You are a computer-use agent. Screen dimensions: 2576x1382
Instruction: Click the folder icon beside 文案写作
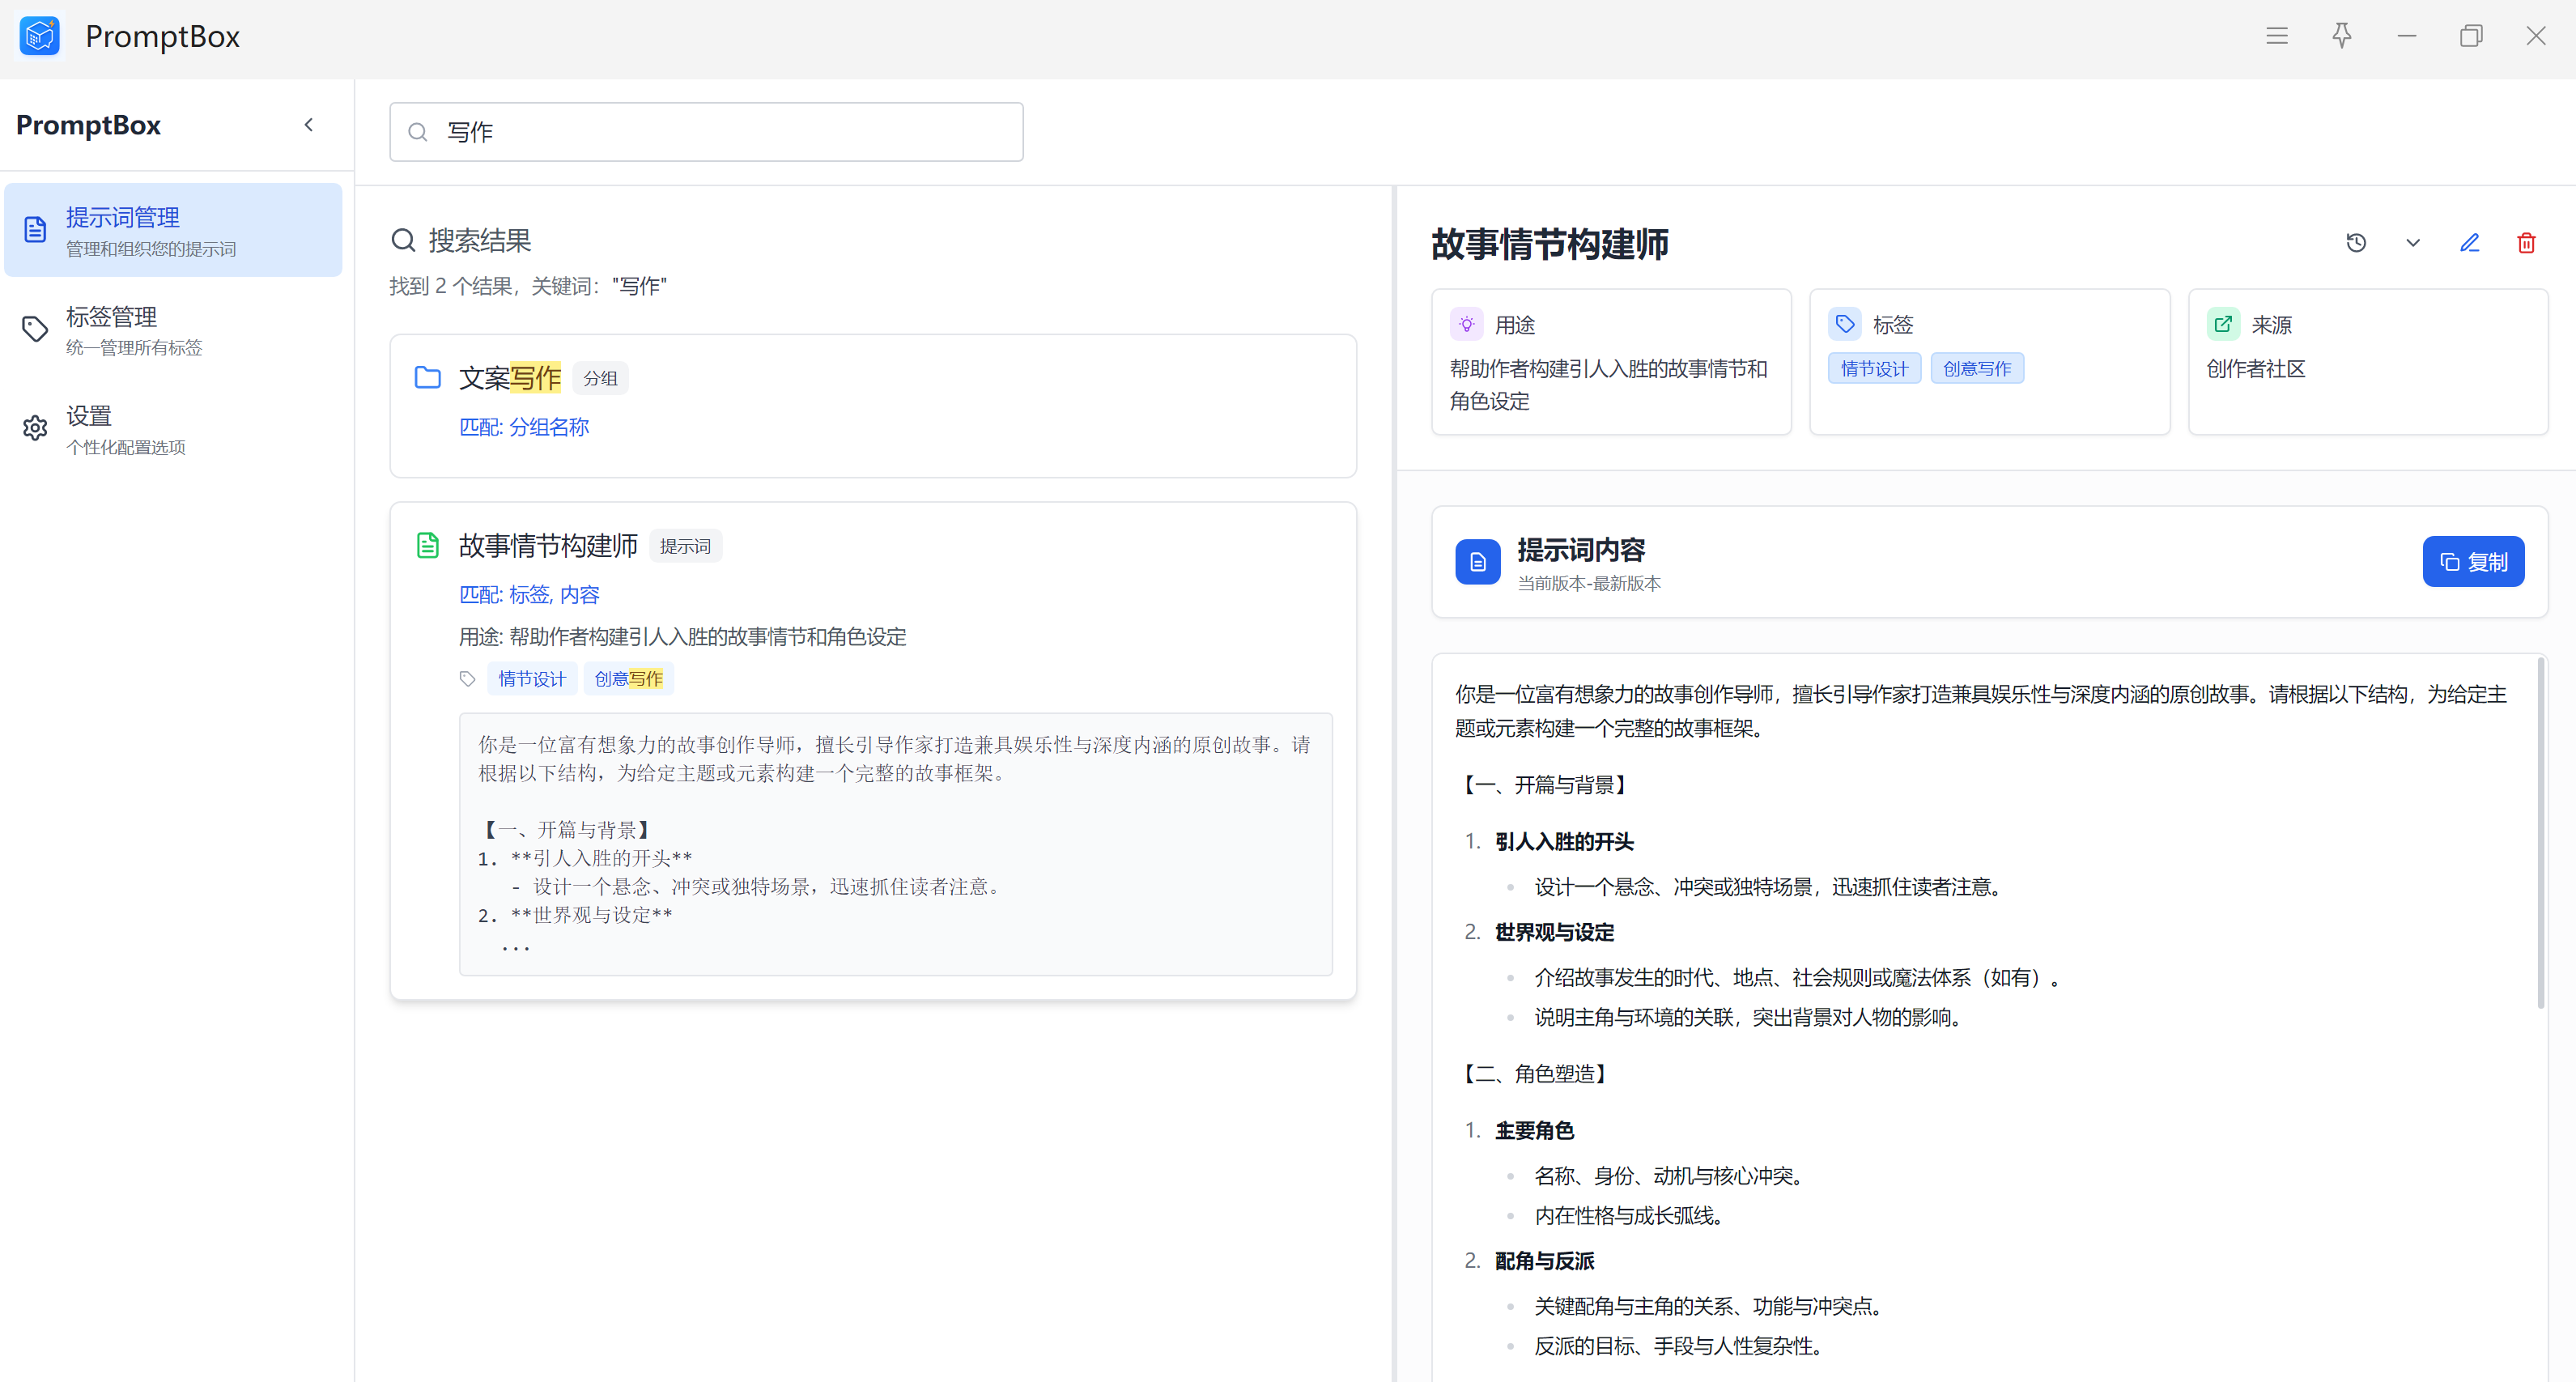pyautogui.click(x=428, y=378)
